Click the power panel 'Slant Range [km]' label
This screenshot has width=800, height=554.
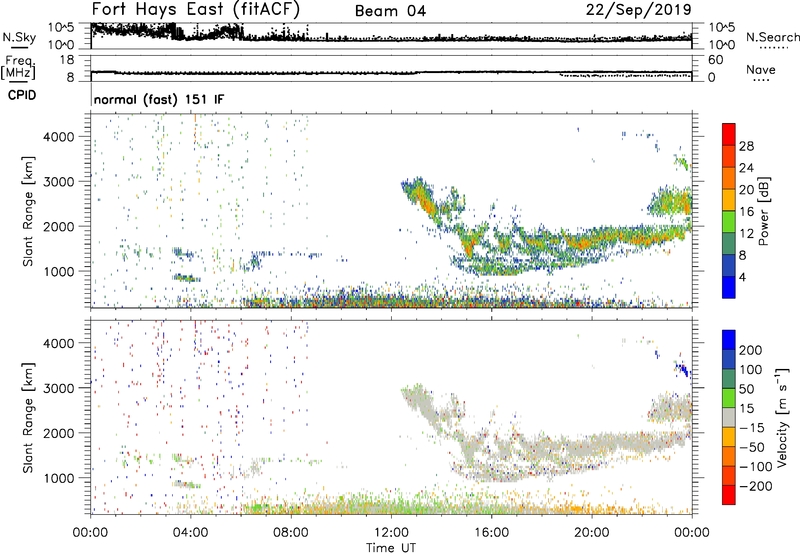pos(28,211)
